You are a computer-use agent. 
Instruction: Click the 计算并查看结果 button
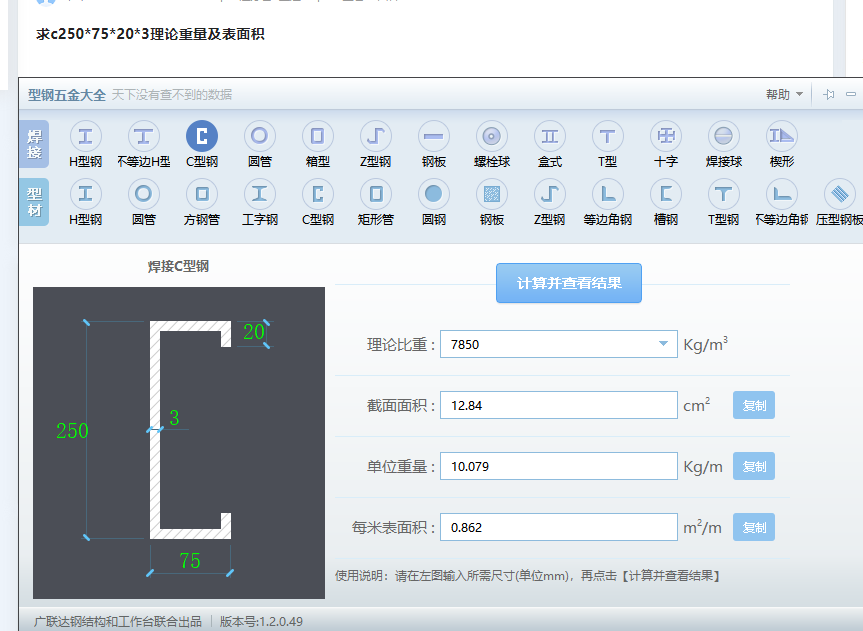(568, 283)
